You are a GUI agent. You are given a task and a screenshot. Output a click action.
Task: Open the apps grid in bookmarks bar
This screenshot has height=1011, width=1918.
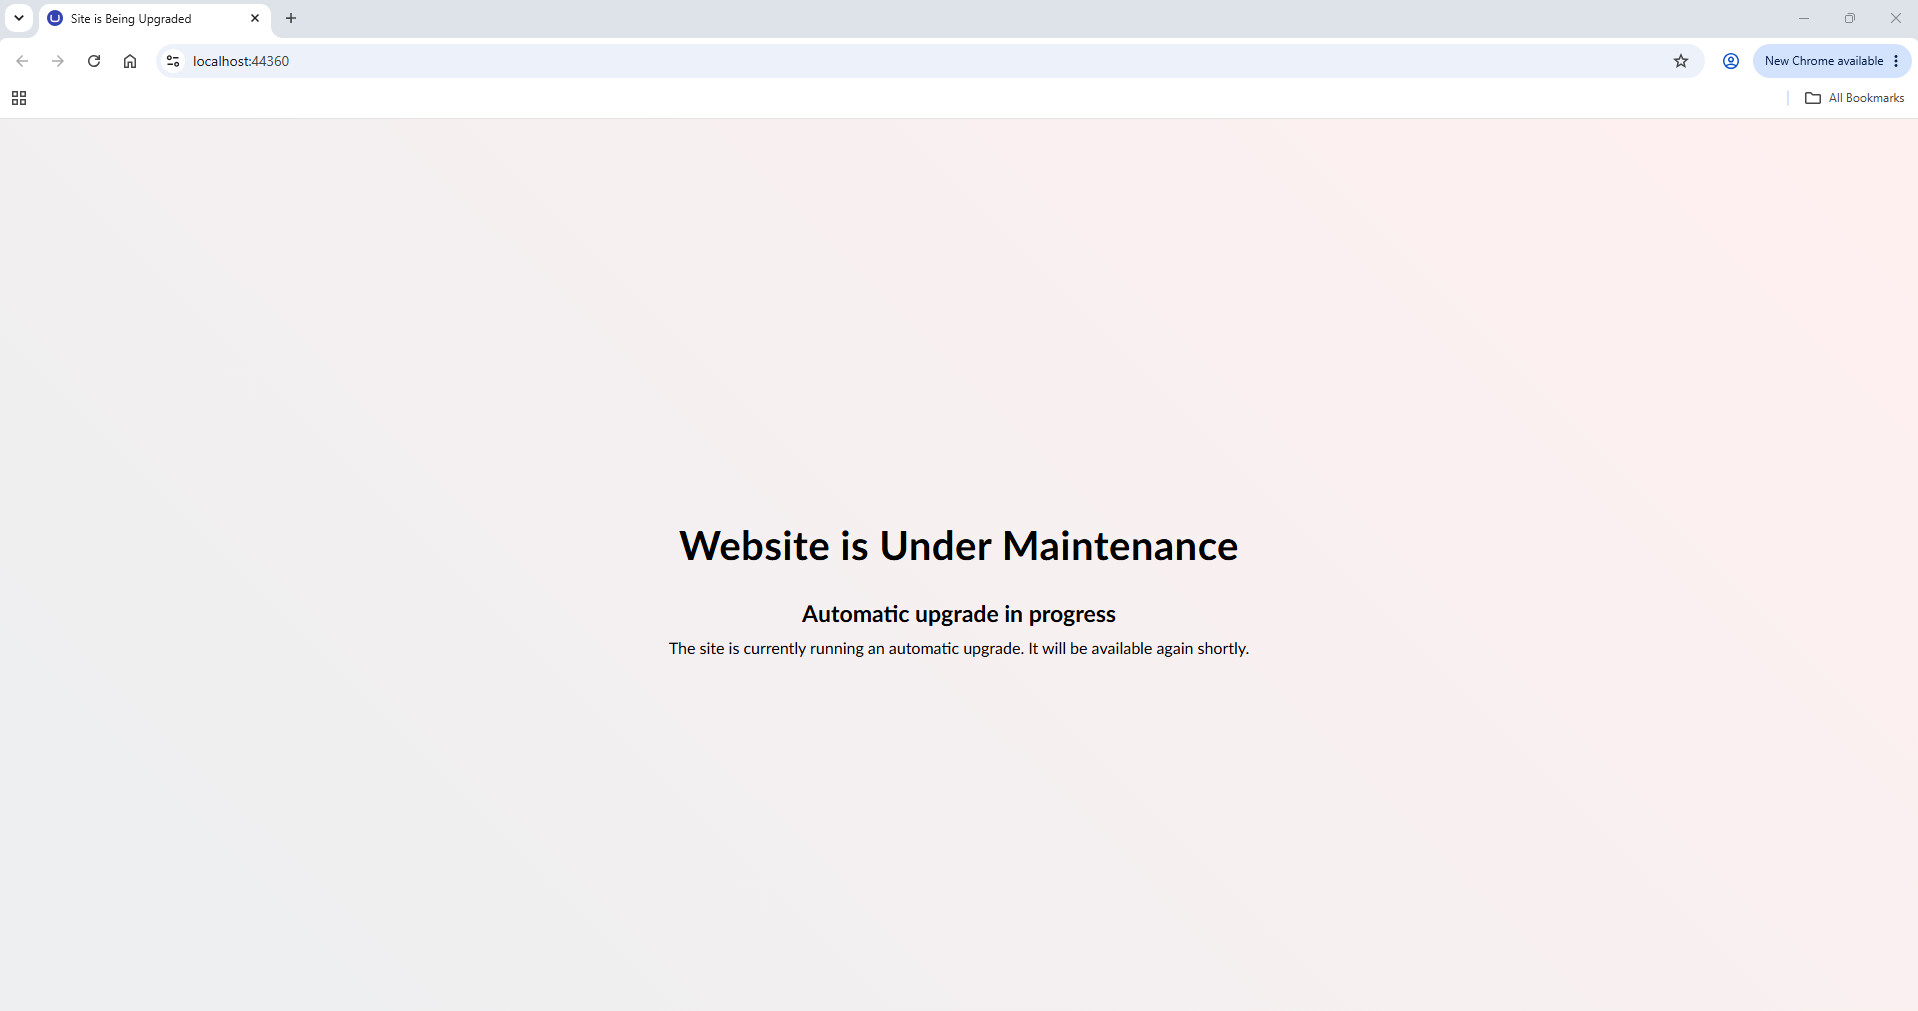[19, 98]
